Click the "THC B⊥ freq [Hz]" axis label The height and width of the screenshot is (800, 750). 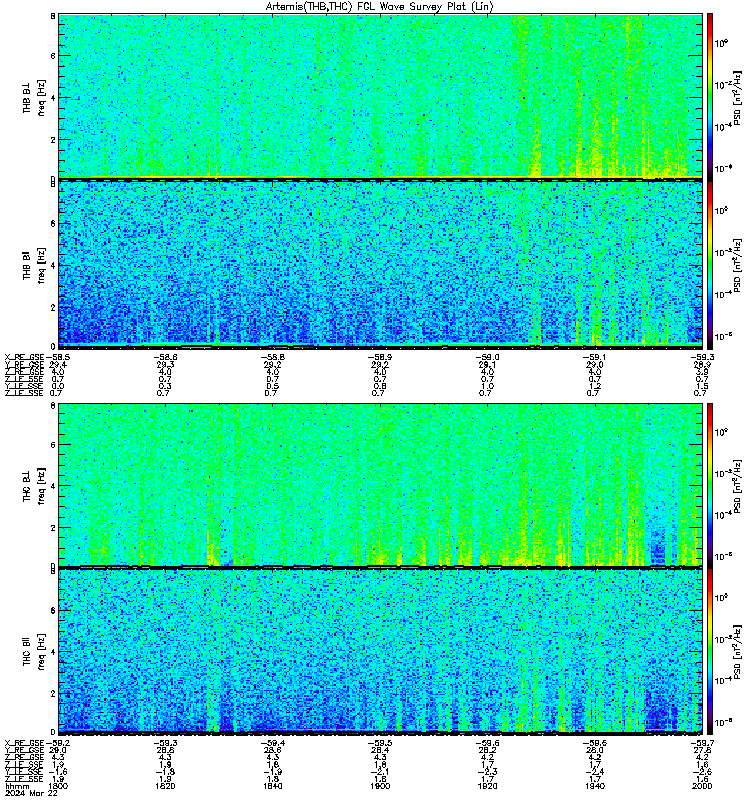tap(34, 485)
